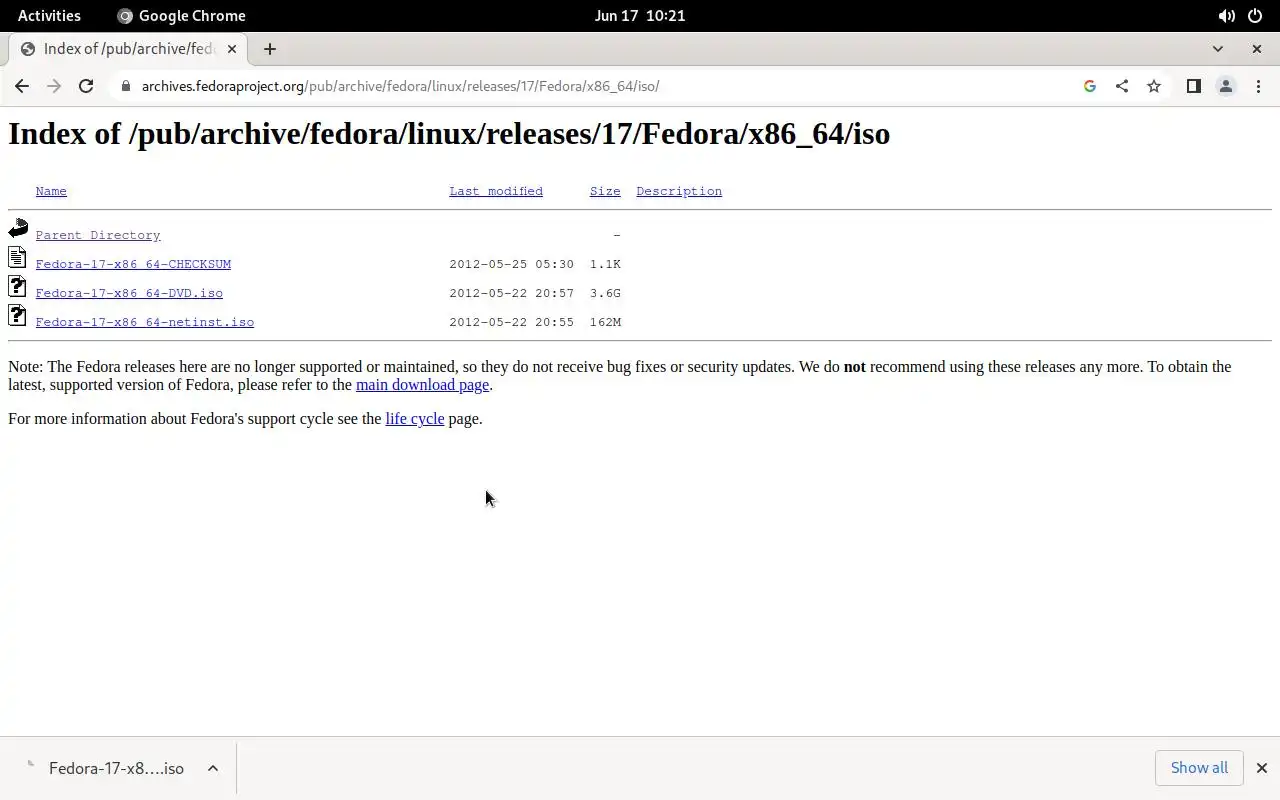Click the forward navigation arrow
The height and width of the screenshot is (800, 1280).
pos(54,86)
